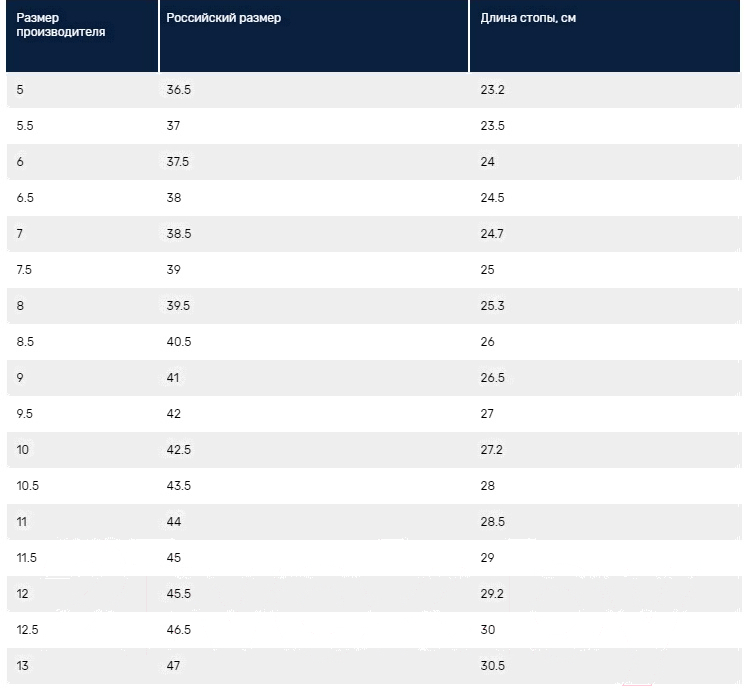Select Russian size 46.5 cell
744x688 pixels.
pos(179,630)
